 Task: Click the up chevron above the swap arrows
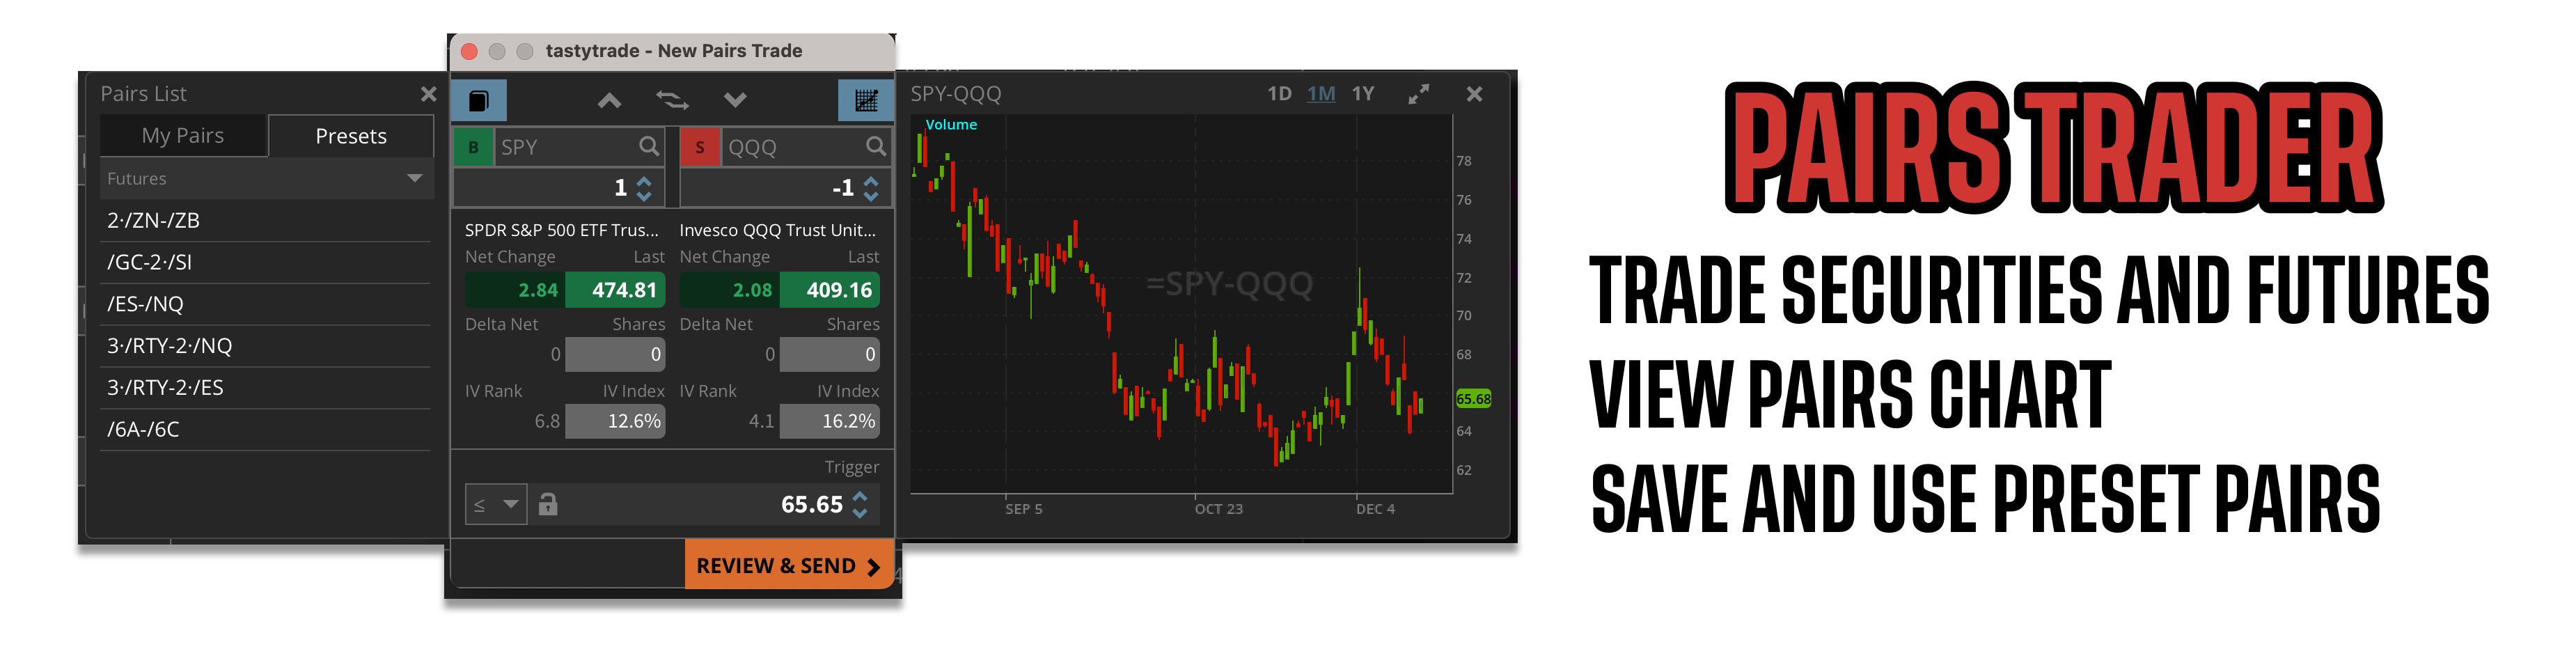pyautogui.click(x=608, y=100)
